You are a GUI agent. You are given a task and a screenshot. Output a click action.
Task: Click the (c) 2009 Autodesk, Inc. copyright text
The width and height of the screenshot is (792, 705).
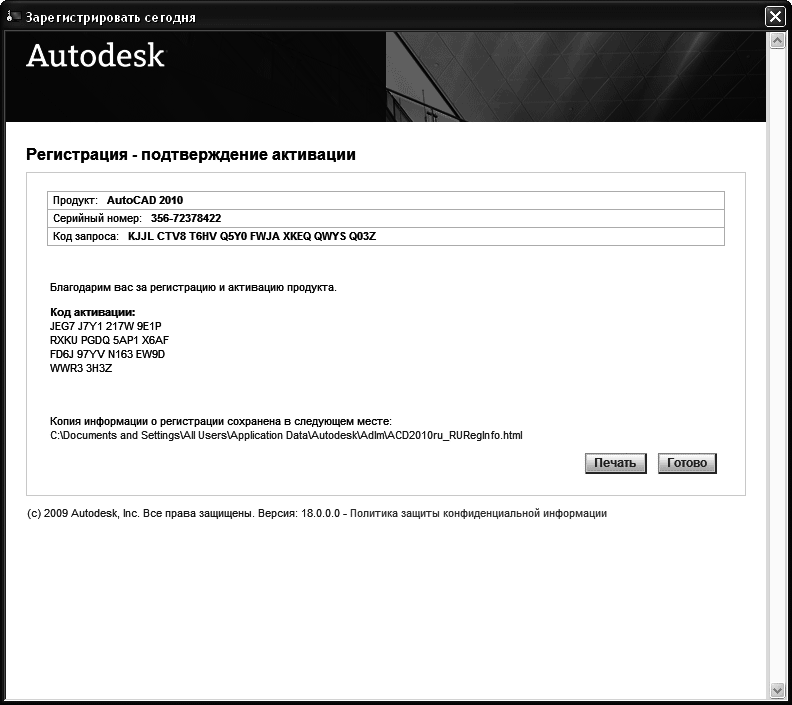(83, 514)
